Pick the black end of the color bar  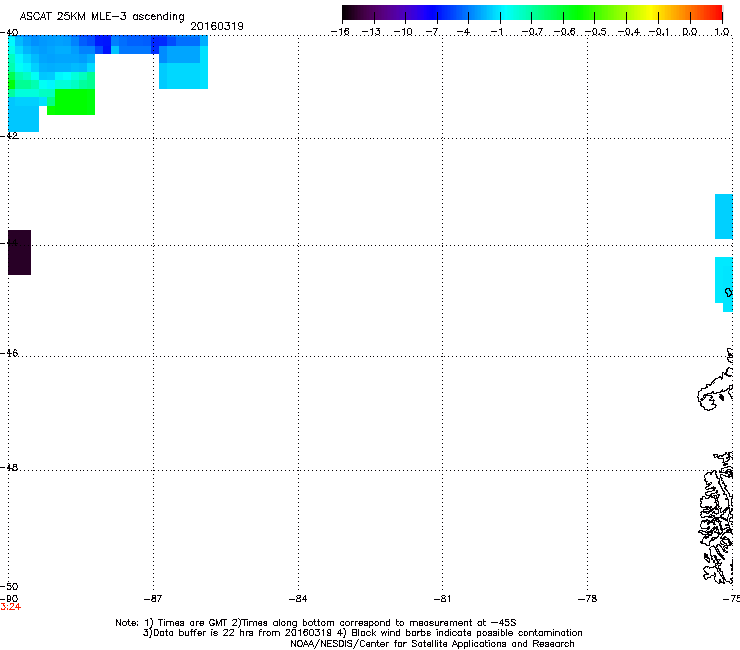[x=349, y=12]
